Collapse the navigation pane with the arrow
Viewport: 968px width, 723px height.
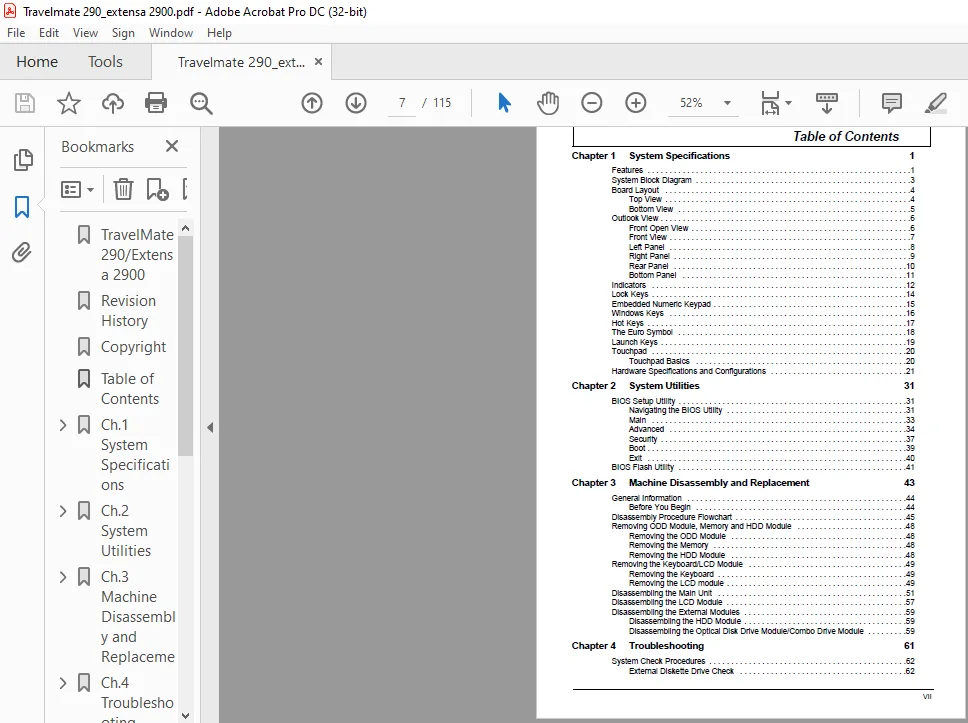(210, 427)
